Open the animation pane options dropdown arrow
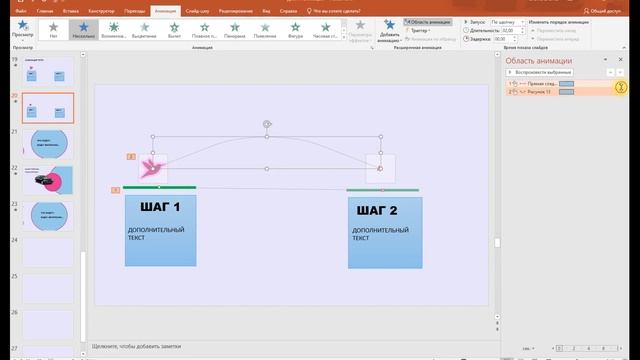The image size is (640, 360). (605, 60)
